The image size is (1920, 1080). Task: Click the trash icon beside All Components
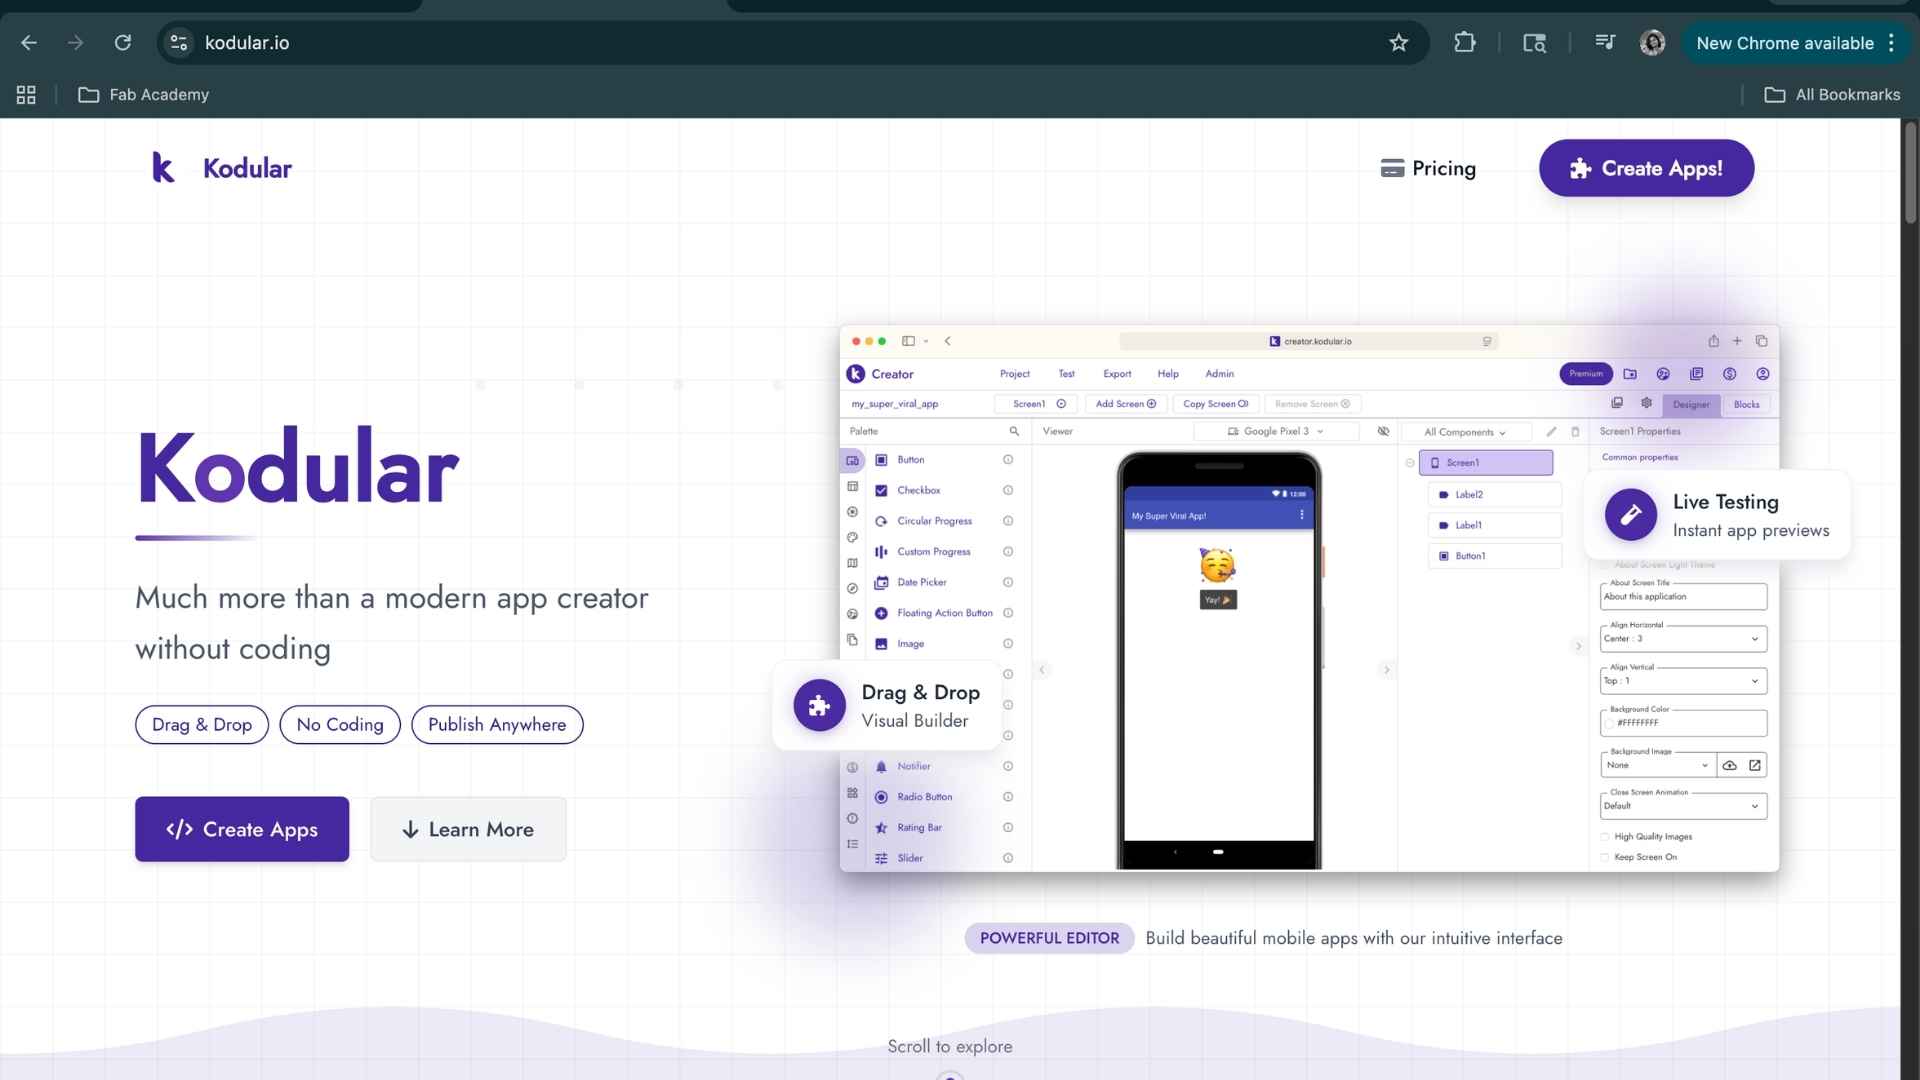pos(1575,432)
